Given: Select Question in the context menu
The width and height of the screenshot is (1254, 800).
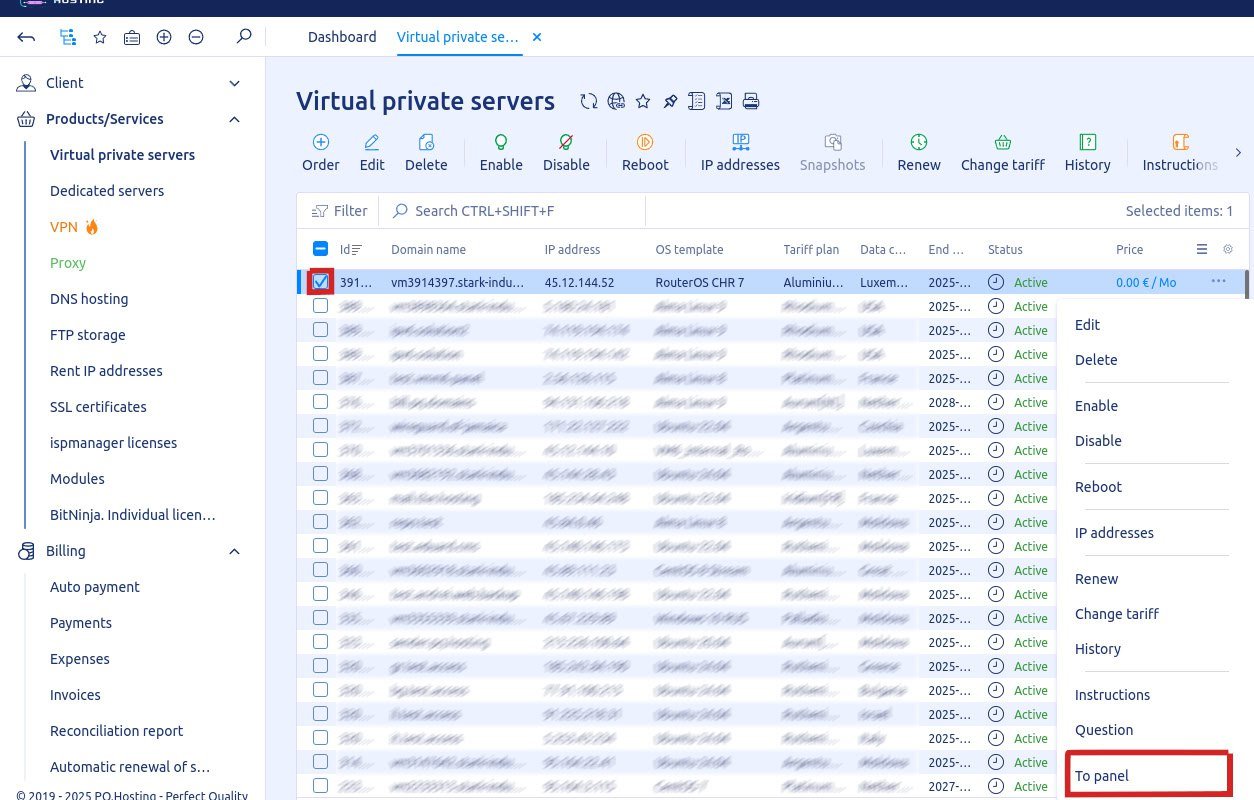Looking at the screenshot, I should pos(1104,730).
